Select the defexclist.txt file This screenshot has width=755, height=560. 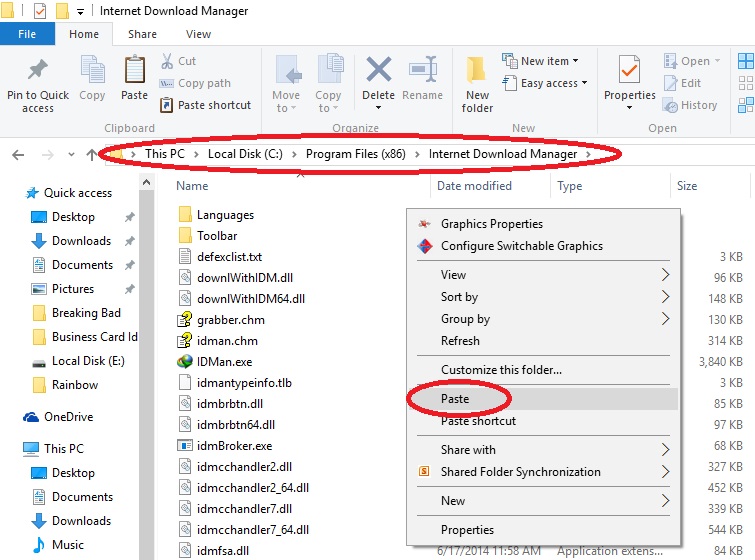(220, 257)
